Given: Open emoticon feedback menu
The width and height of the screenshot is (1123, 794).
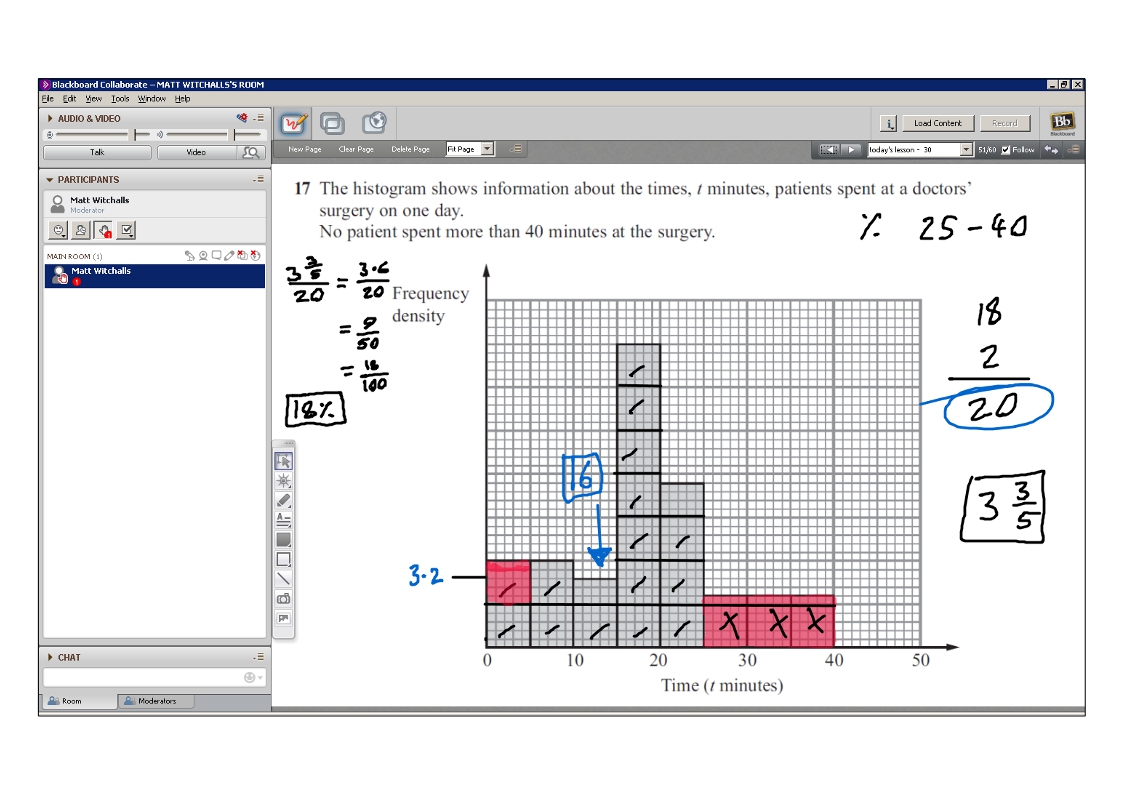Looking at the screenshot, I should pos(59,230).
